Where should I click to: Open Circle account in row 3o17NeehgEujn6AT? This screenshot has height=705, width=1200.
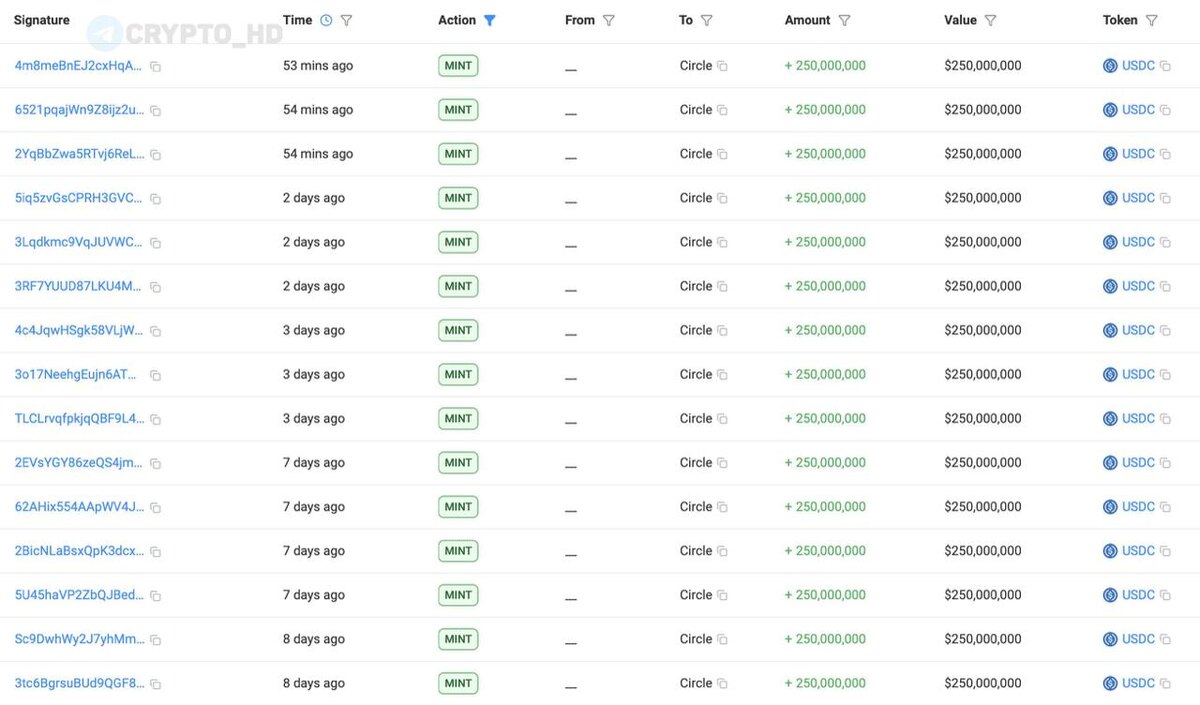click(696, 374)
